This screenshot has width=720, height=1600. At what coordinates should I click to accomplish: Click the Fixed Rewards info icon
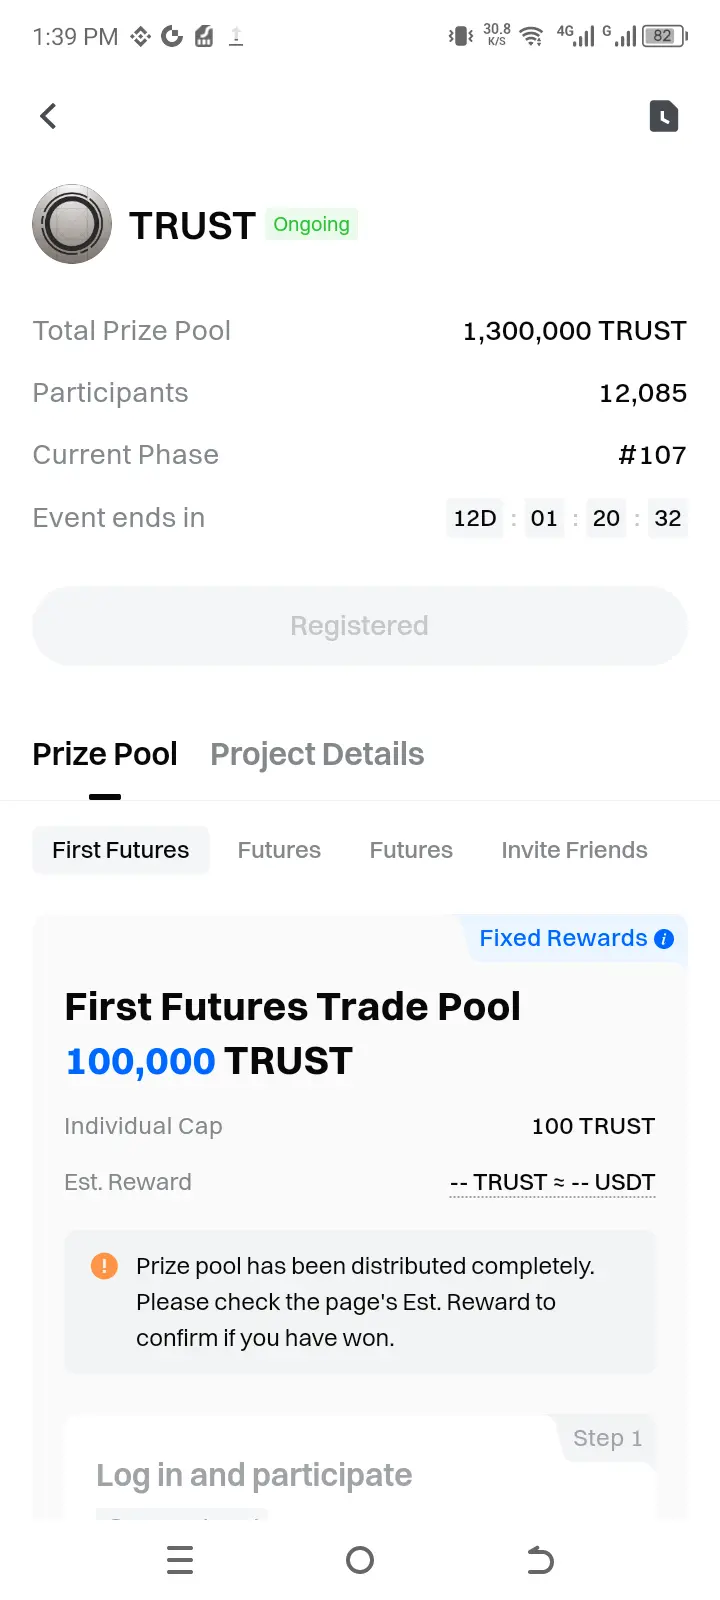664,939
